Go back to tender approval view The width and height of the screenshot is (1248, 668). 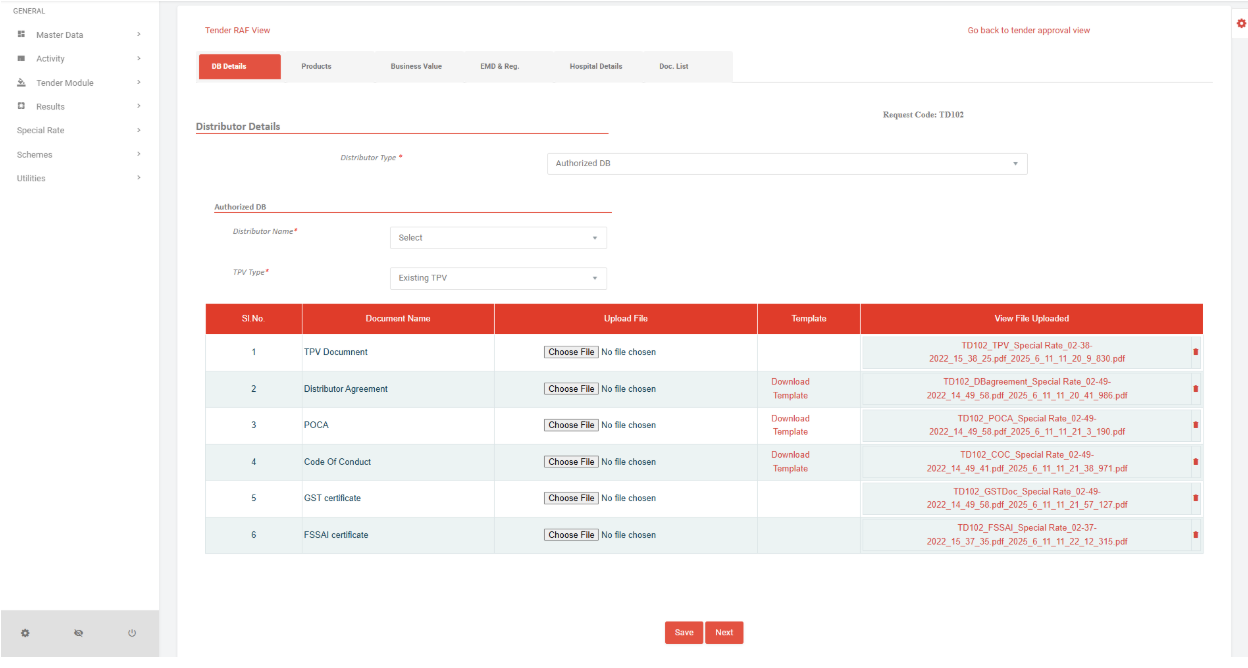tap(1028, 31)
